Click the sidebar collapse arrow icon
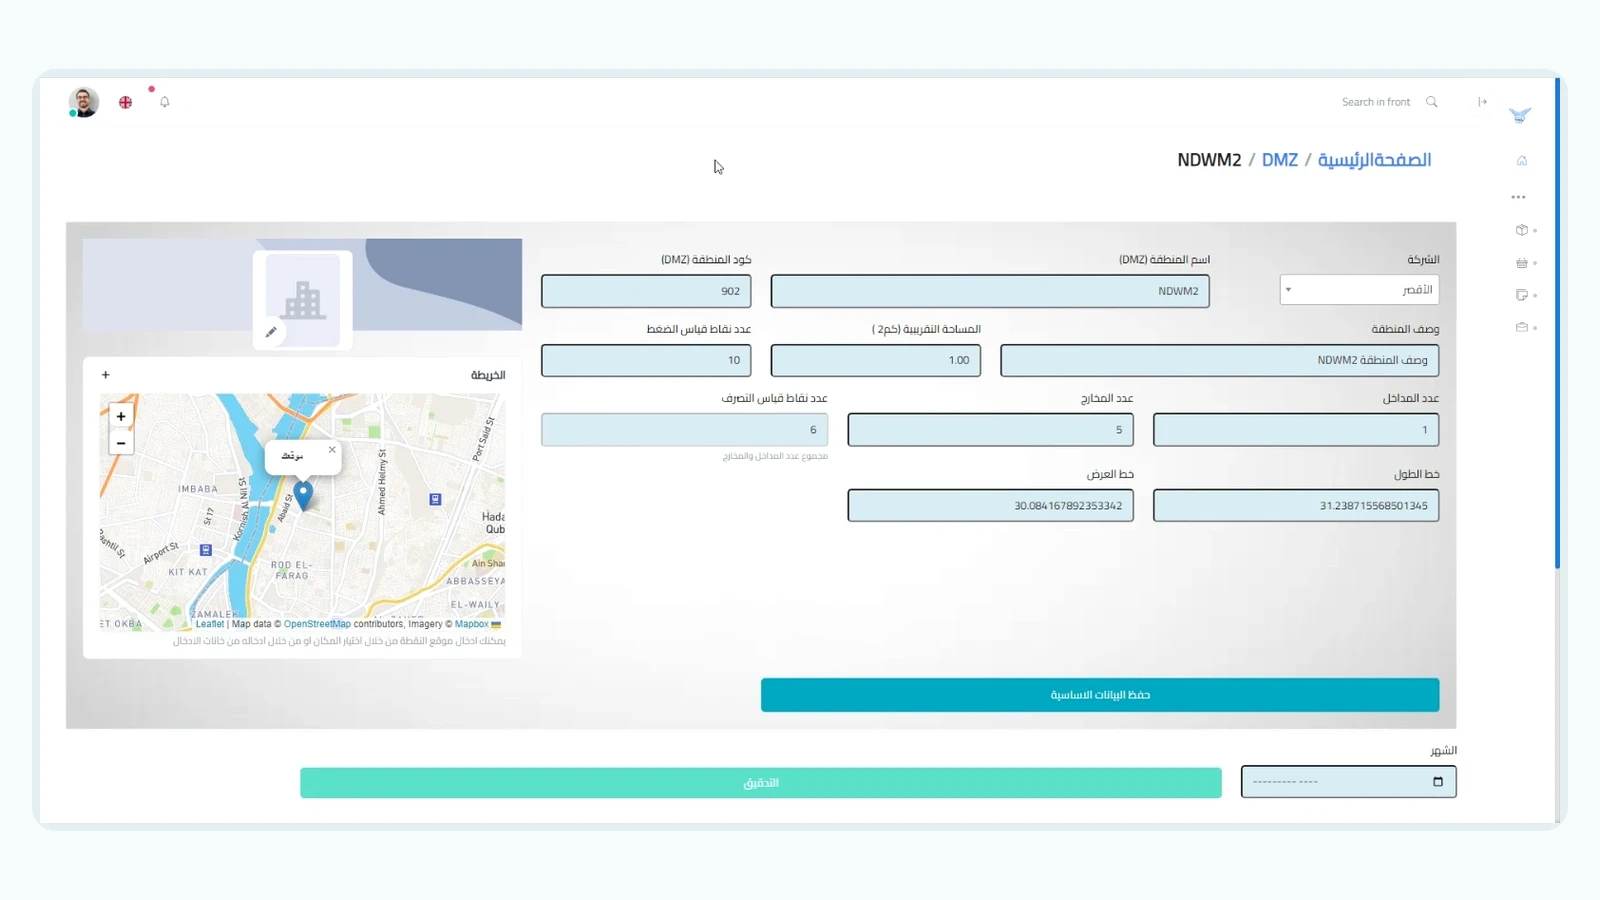Screen dimensions: 1600x900 1483,102
